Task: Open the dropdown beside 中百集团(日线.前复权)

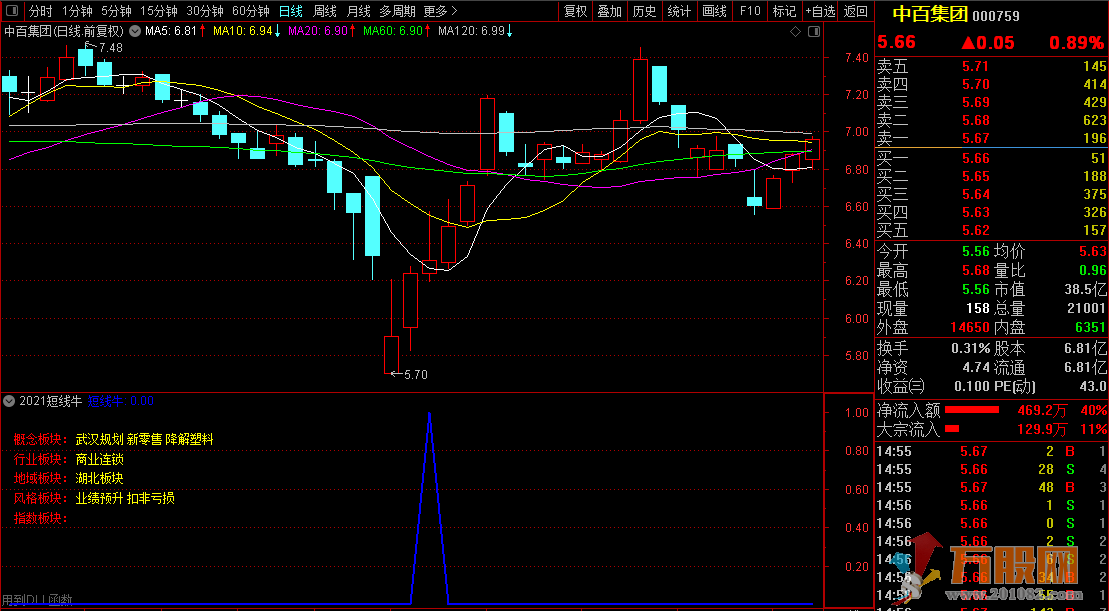Action: click(135, 31)
